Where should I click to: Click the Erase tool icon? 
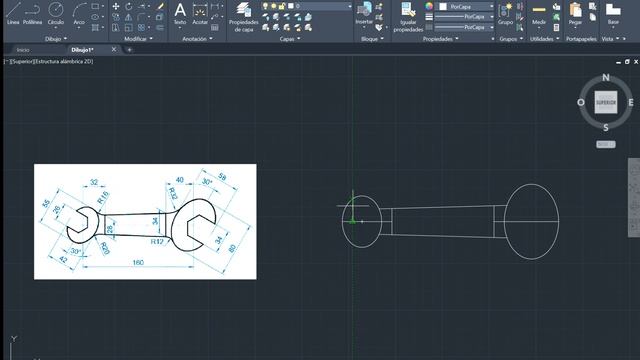click(x=160, y=6)
